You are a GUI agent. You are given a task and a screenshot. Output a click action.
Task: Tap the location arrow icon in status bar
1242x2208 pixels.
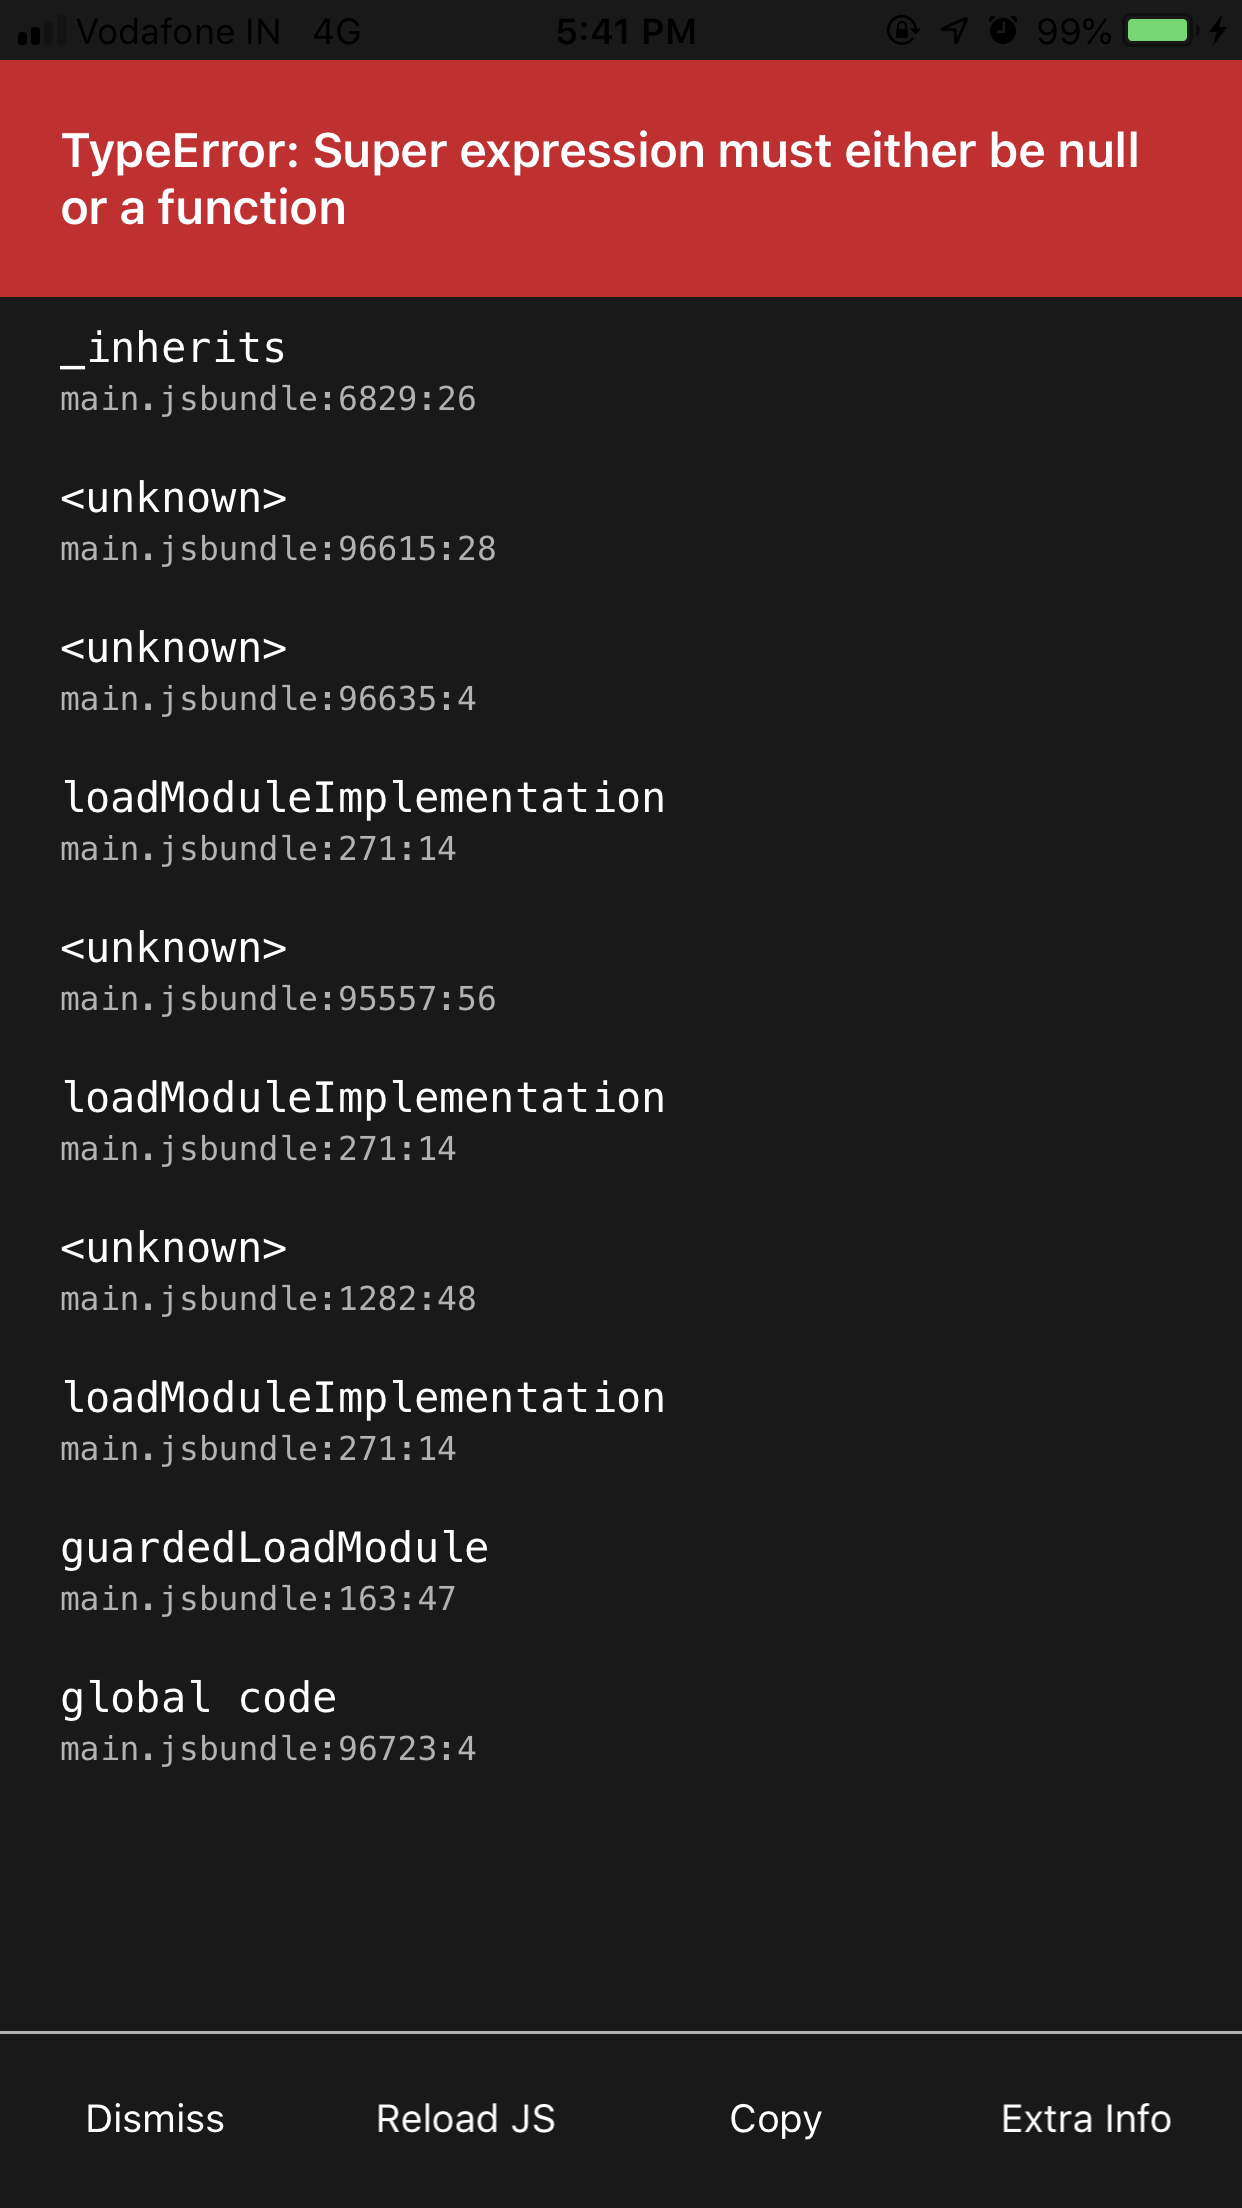952,31
